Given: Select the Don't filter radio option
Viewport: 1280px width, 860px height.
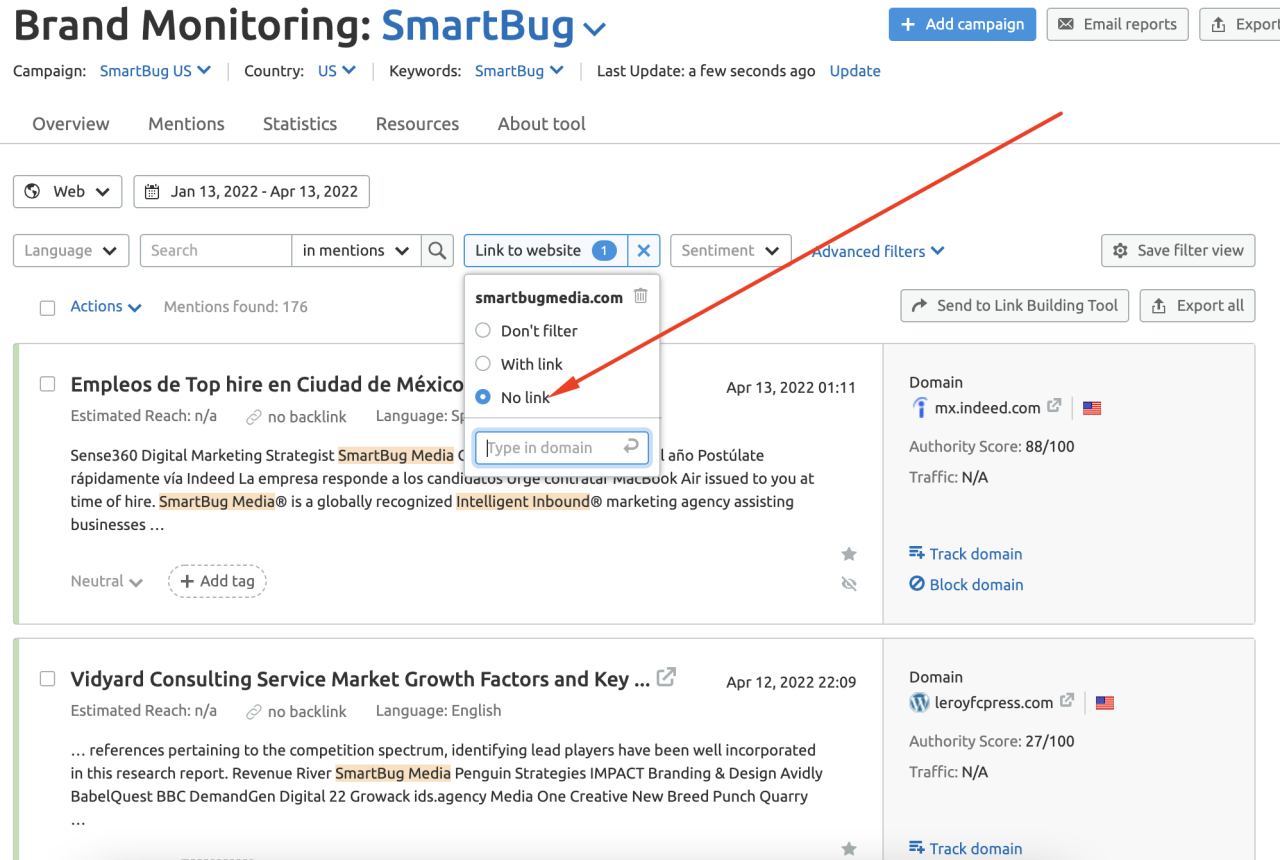Looking at the screenshot, I should pos(483,331).
